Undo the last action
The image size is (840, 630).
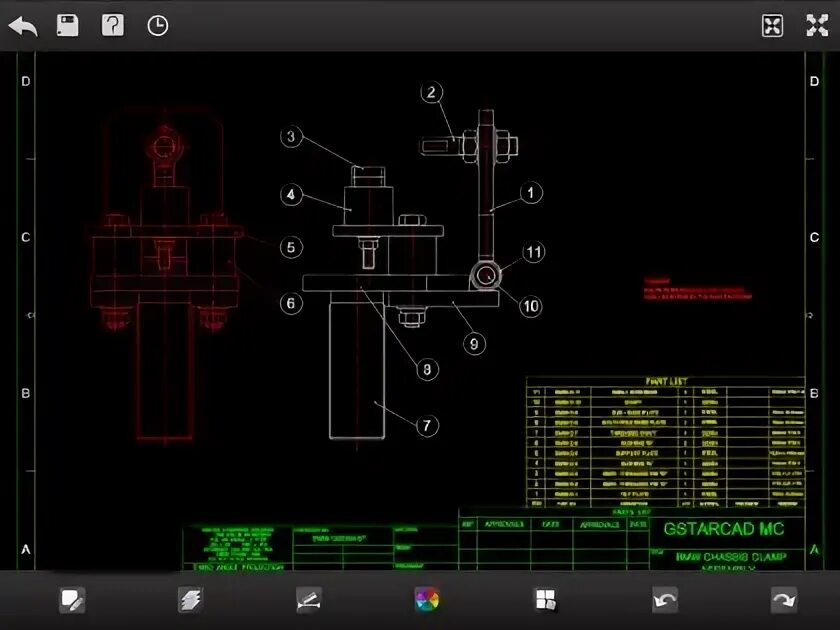[x=665, y=600]
